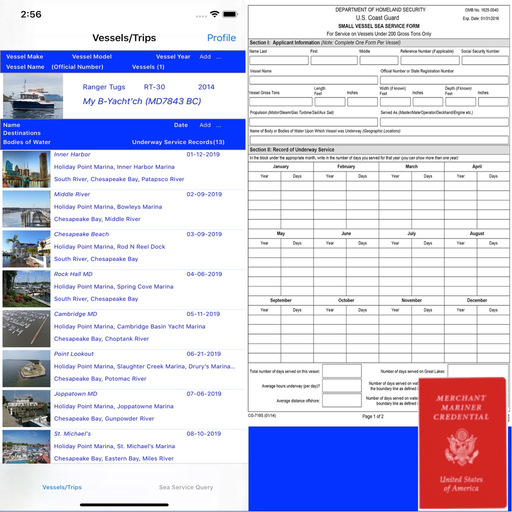The image size is (512, 512).
Task: Click 'Chesapeake Bay, Middle River' waters text
Action: pos(97,219)
